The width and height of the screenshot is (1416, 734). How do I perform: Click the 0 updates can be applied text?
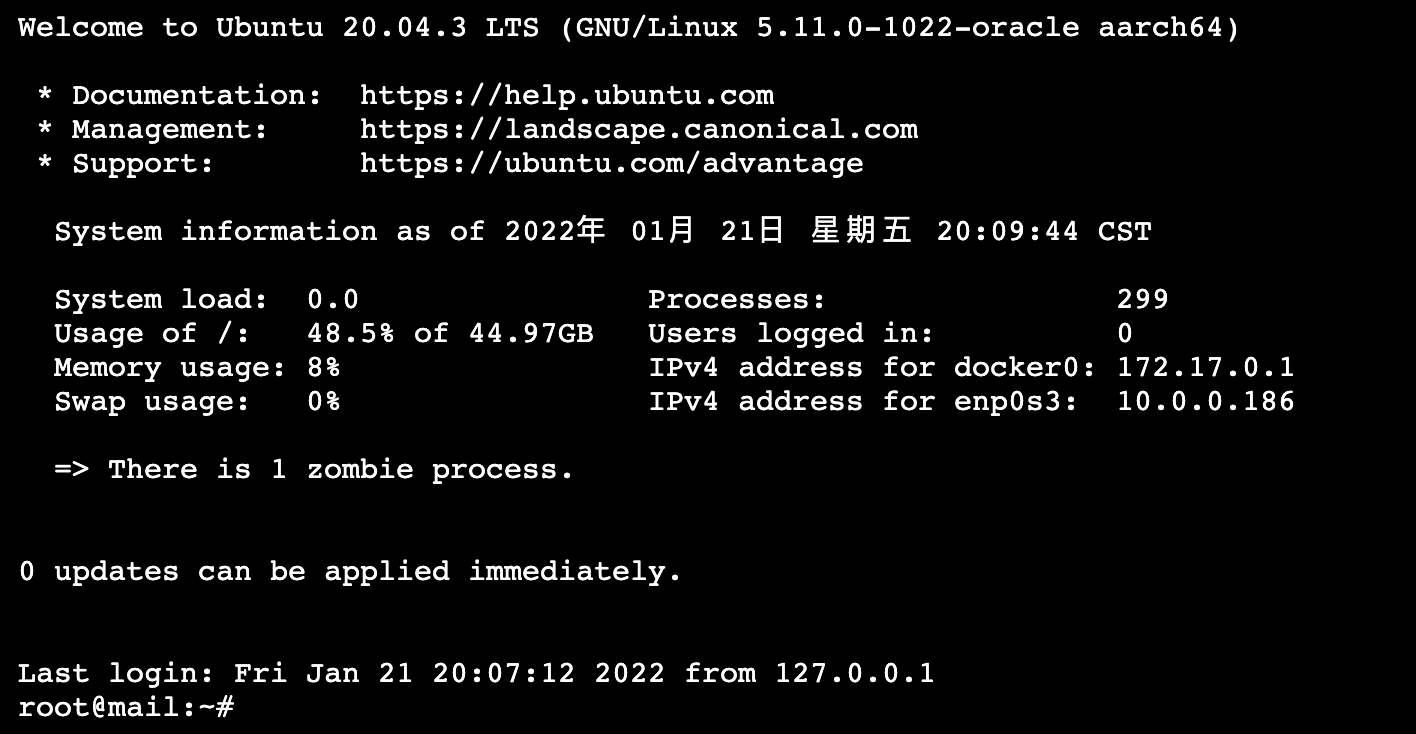350,572
